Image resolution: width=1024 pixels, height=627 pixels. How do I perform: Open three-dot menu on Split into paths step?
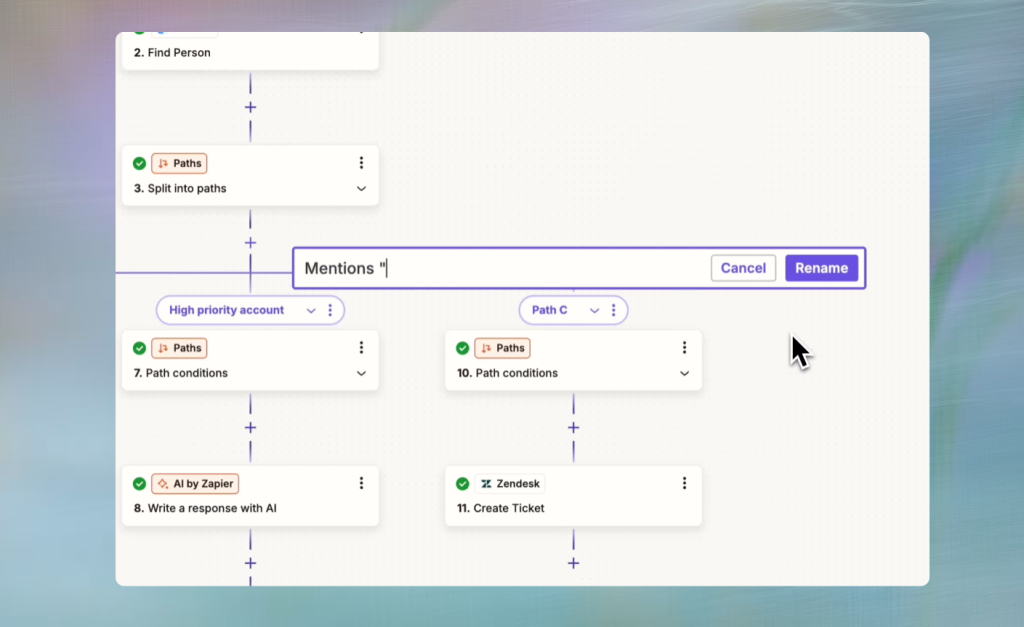(x=361, y=163)
